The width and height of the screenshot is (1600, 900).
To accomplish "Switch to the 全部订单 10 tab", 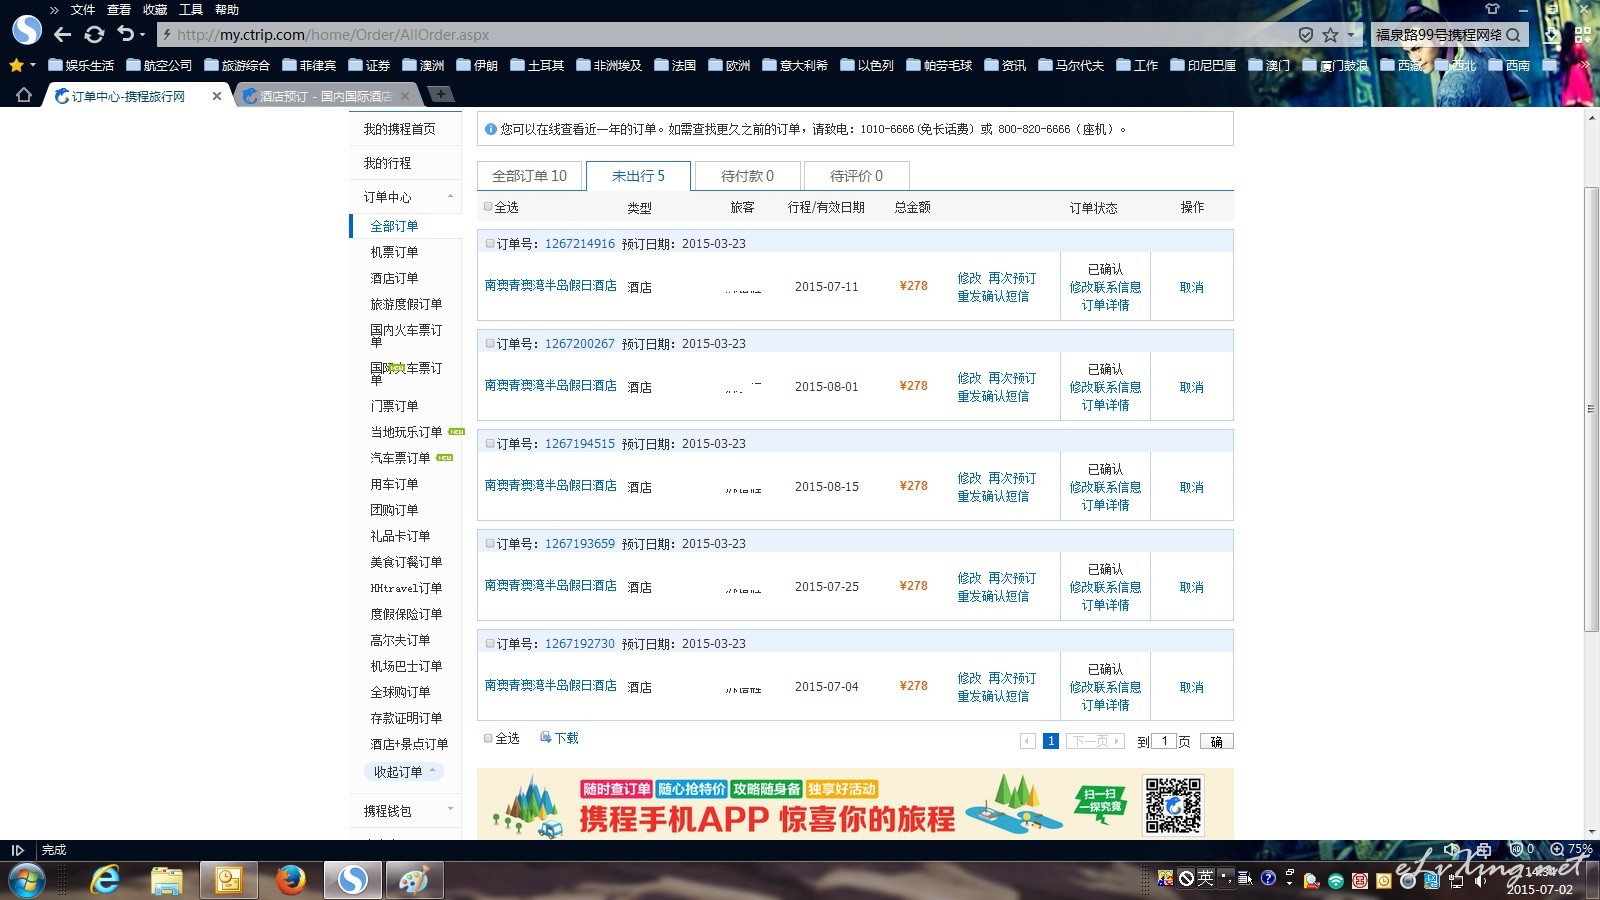I will coord(529,176).
